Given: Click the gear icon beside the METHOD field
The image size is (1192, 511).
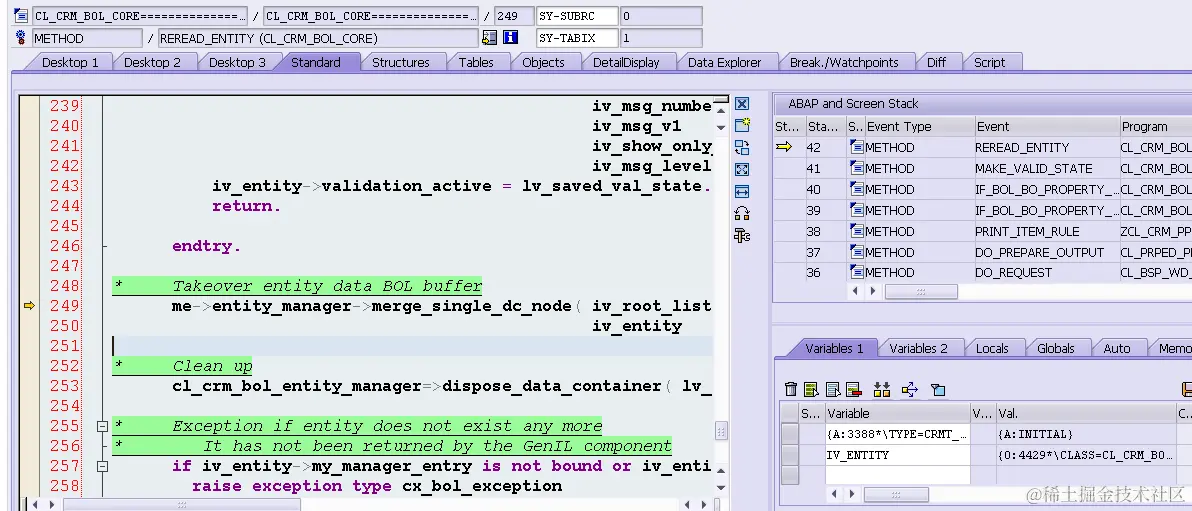Looking at the screenshot, I should pos(21,37).
